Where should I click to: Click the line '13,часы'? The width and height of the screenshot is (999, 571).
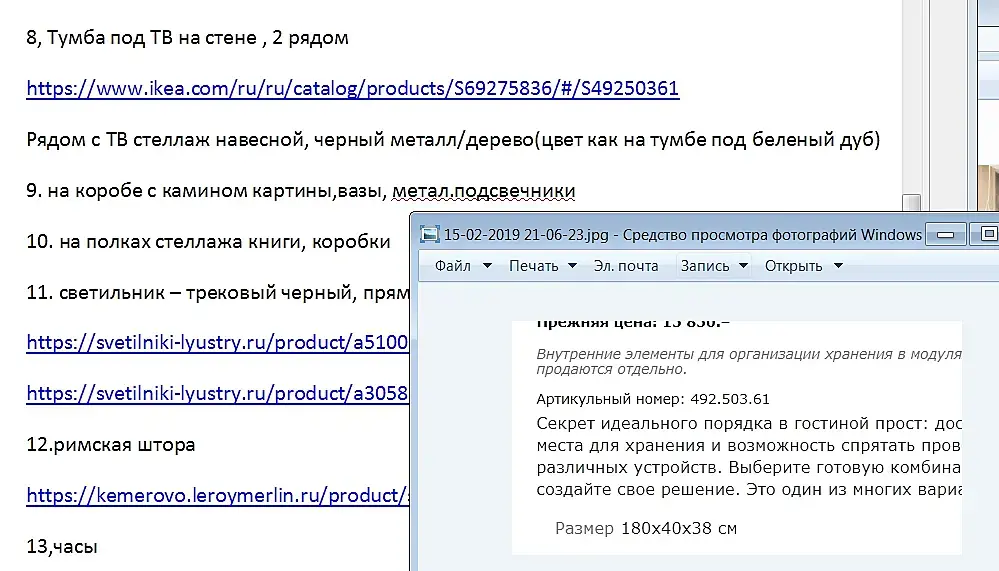coord(62,546)
